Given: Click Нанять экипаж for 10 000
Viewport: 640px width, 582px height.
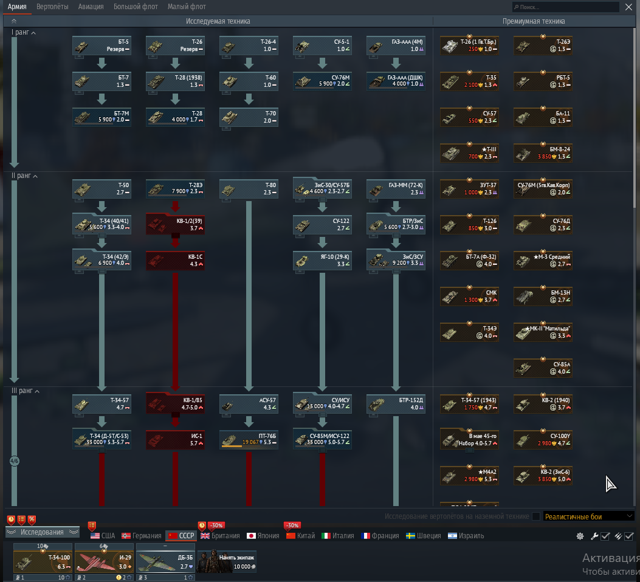Looking at the screenshot, I should tap(227, 562).
